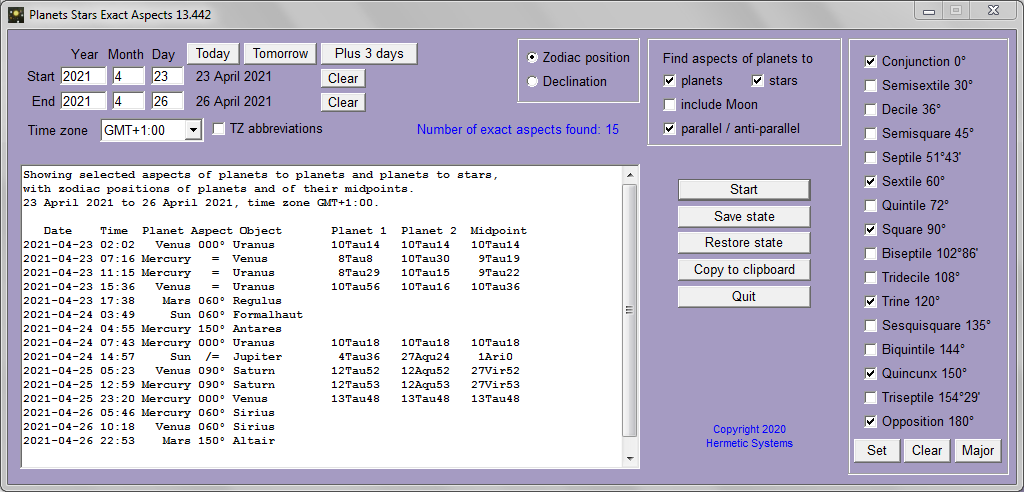Image resolution: width=1024 pixels, height=492 pixels.
Task: Enable include Moon checkbox
Action: click(x=669, y=105)
